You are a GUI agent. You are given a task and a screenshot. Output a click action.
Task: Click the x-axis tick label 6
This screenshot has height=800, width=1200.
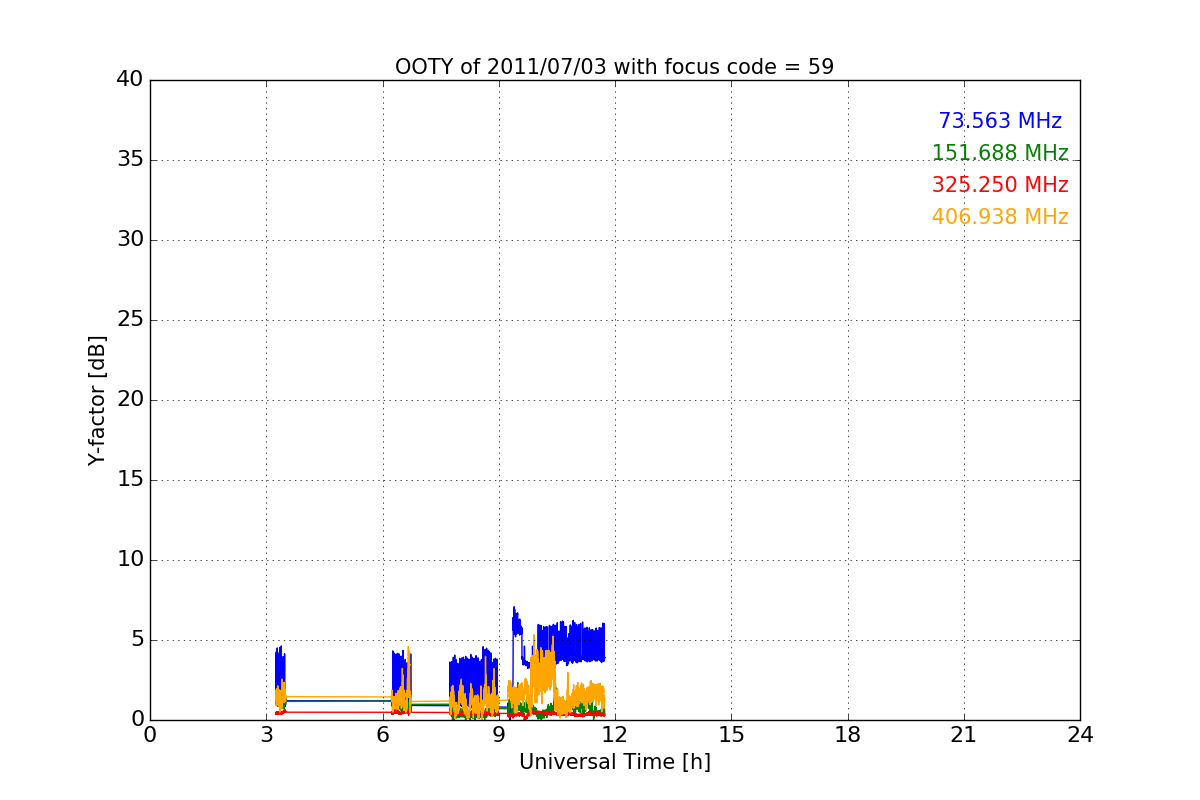(x=383, y=734)
